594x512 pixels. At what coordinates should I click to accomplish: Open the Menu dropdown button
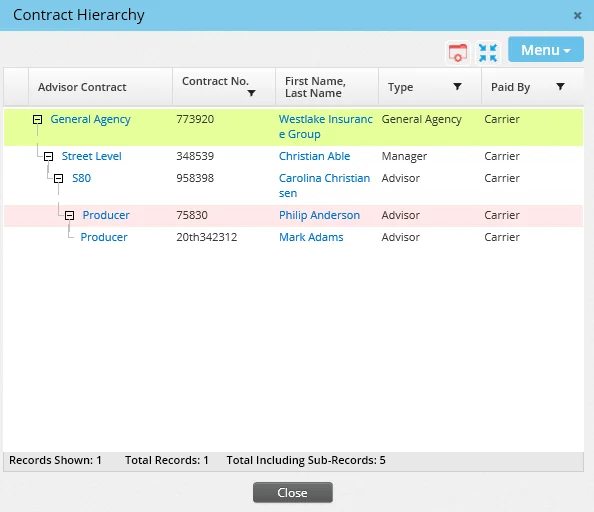point(546,50)
